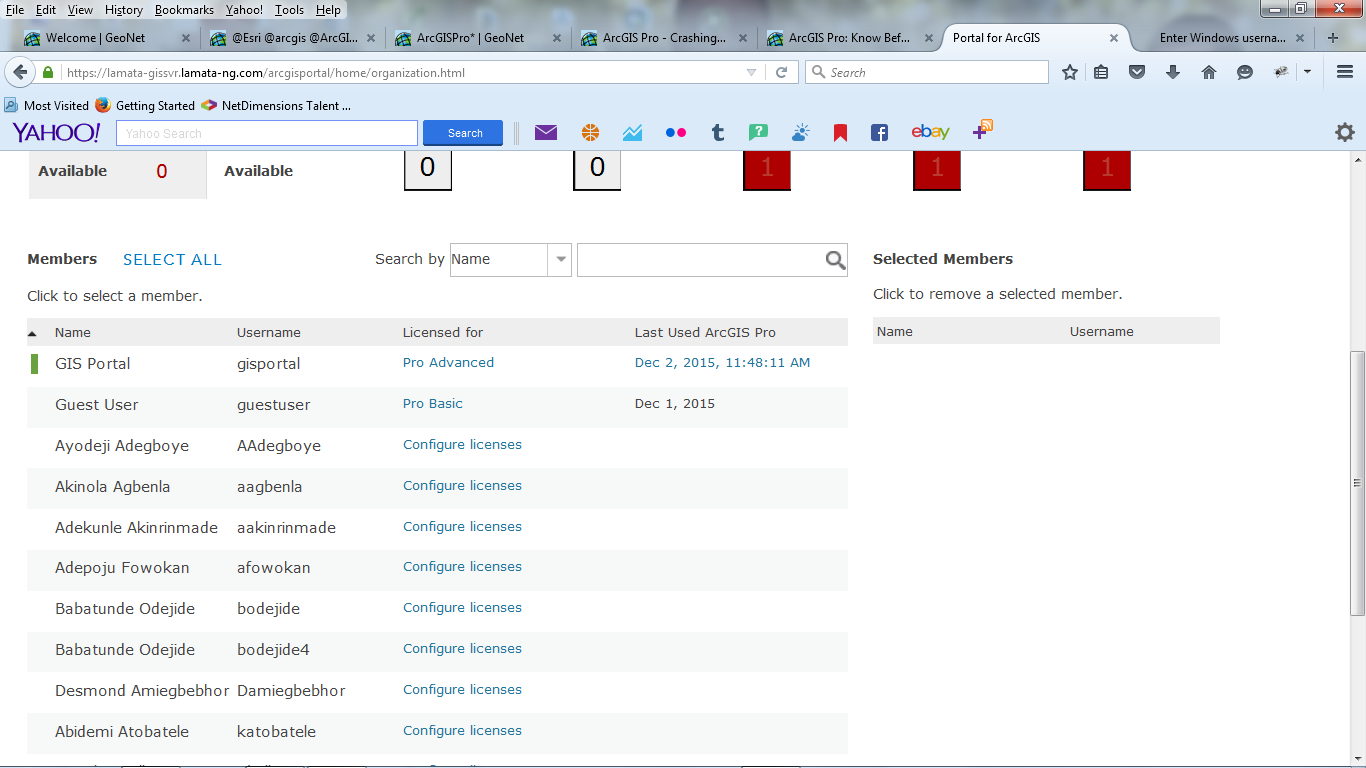Click GIS Portal last used date link
This screenshot has width=1366, height=768.
point(722,363)
